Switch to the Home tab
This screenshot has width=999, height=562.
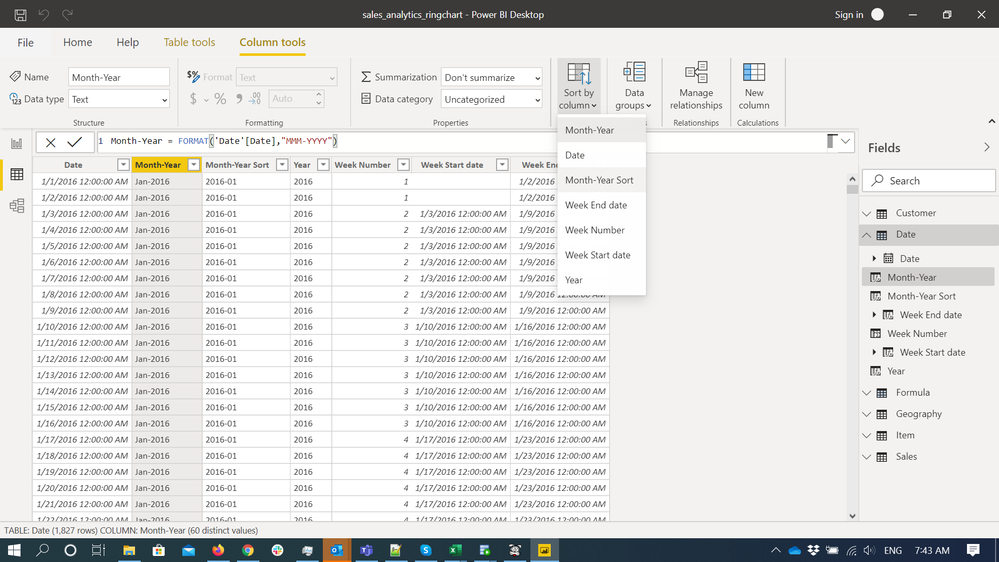(78, 43)
